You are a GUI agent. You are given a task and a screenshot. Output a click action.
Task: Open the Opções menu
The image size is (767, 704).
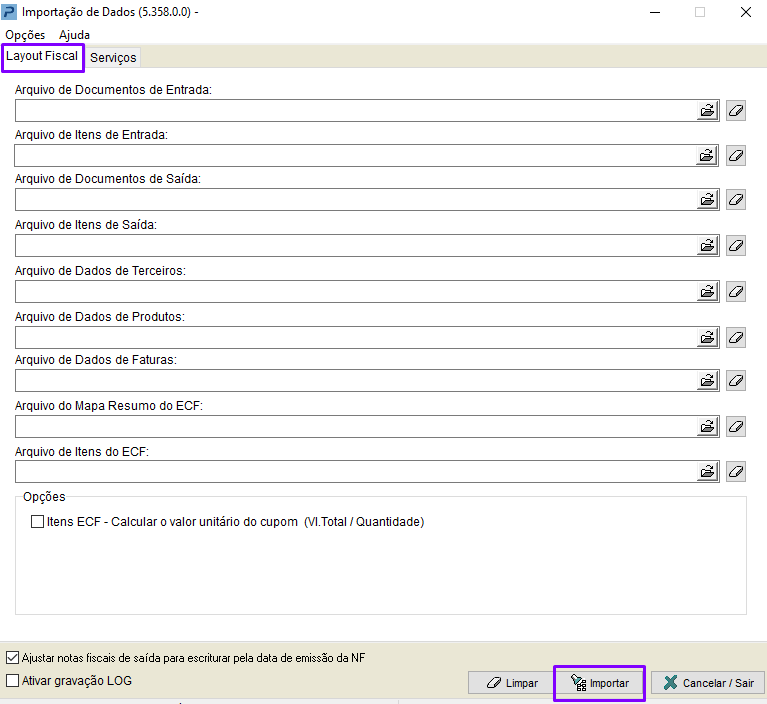[25, 35]
